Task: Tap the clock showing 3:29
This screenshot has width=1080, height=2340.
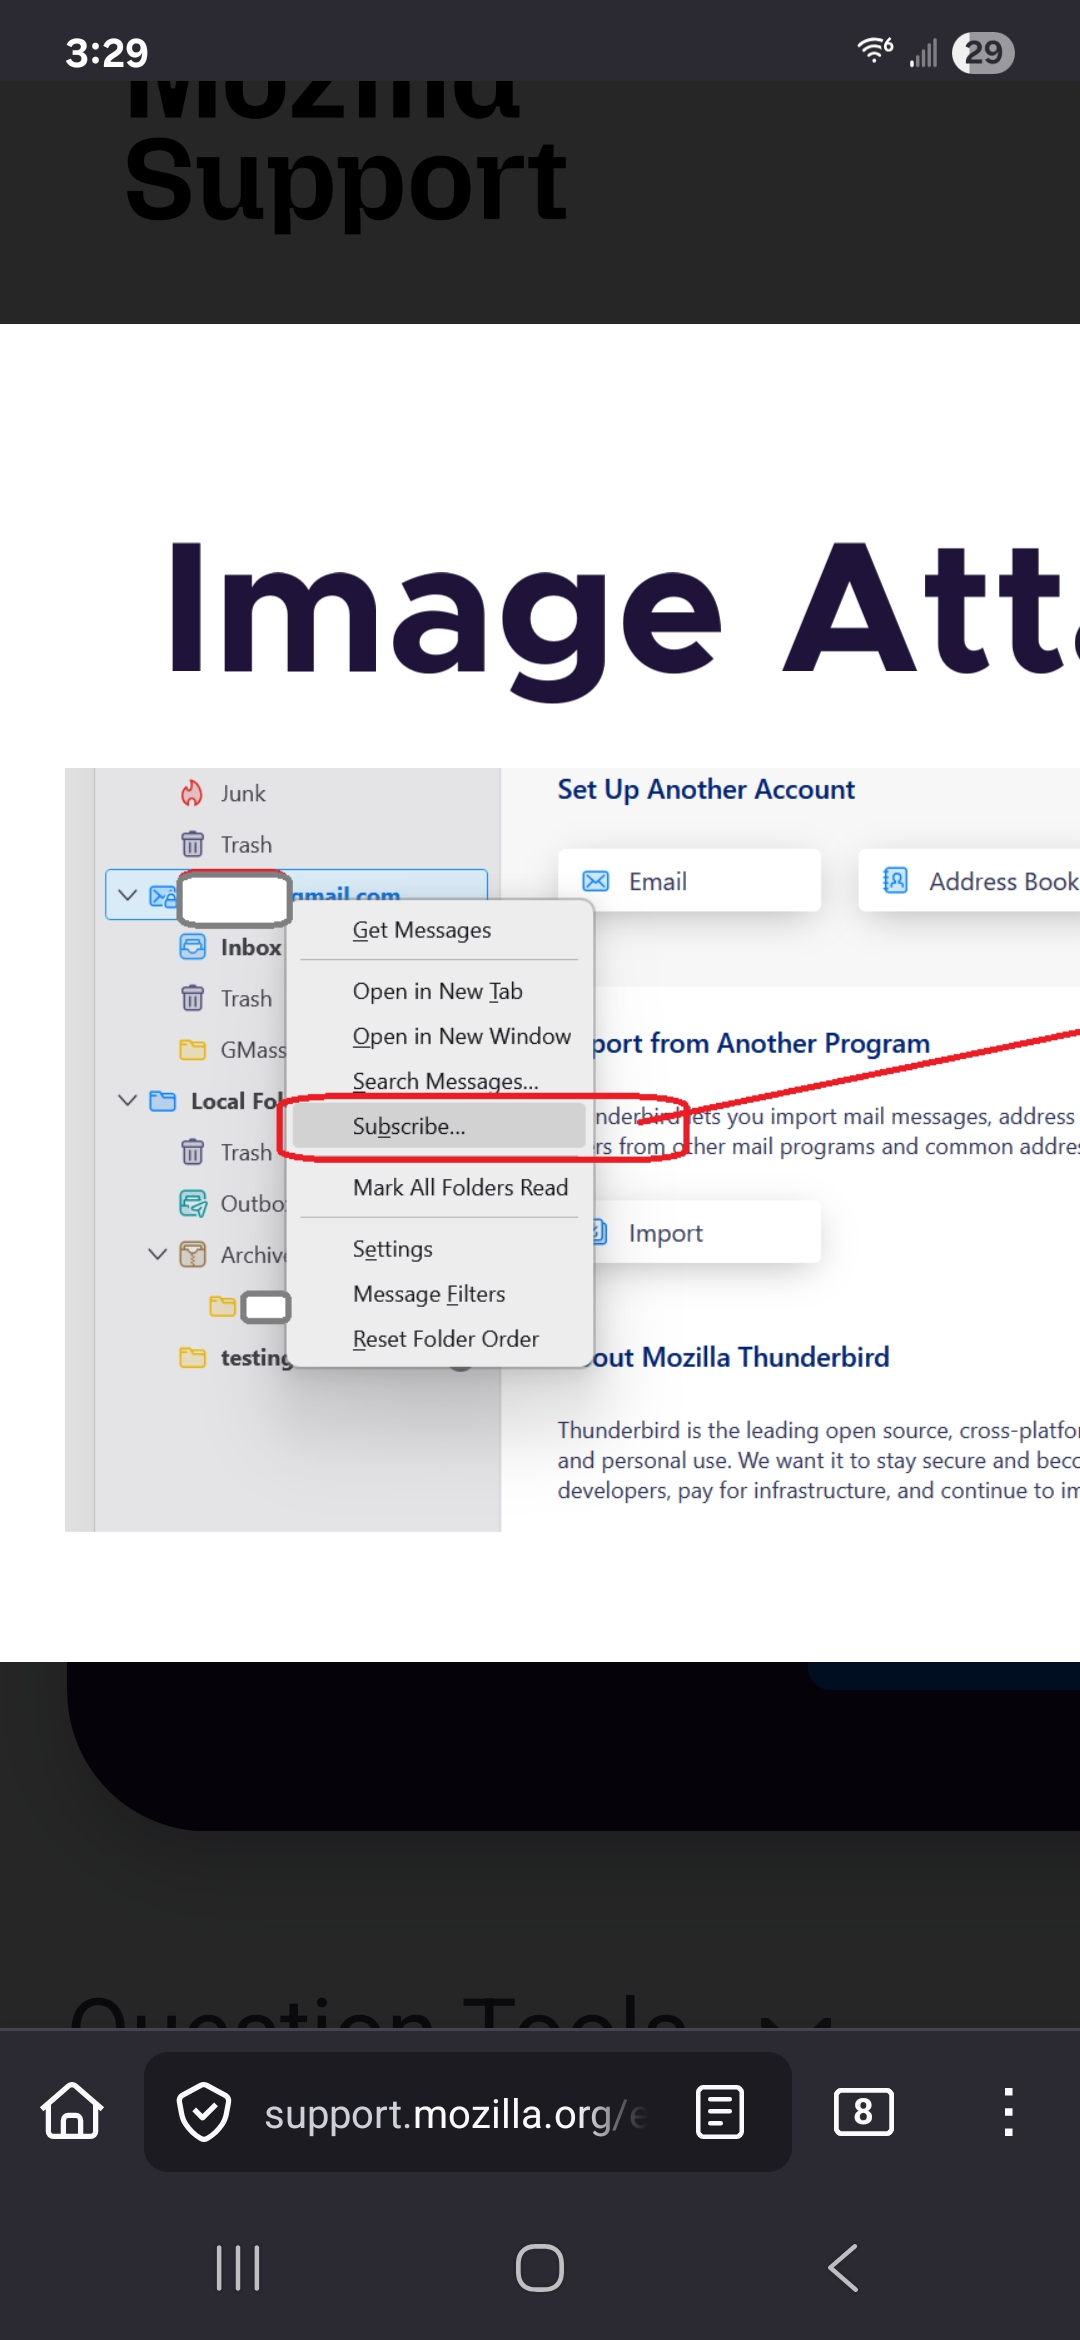Action: click(107, 52)
